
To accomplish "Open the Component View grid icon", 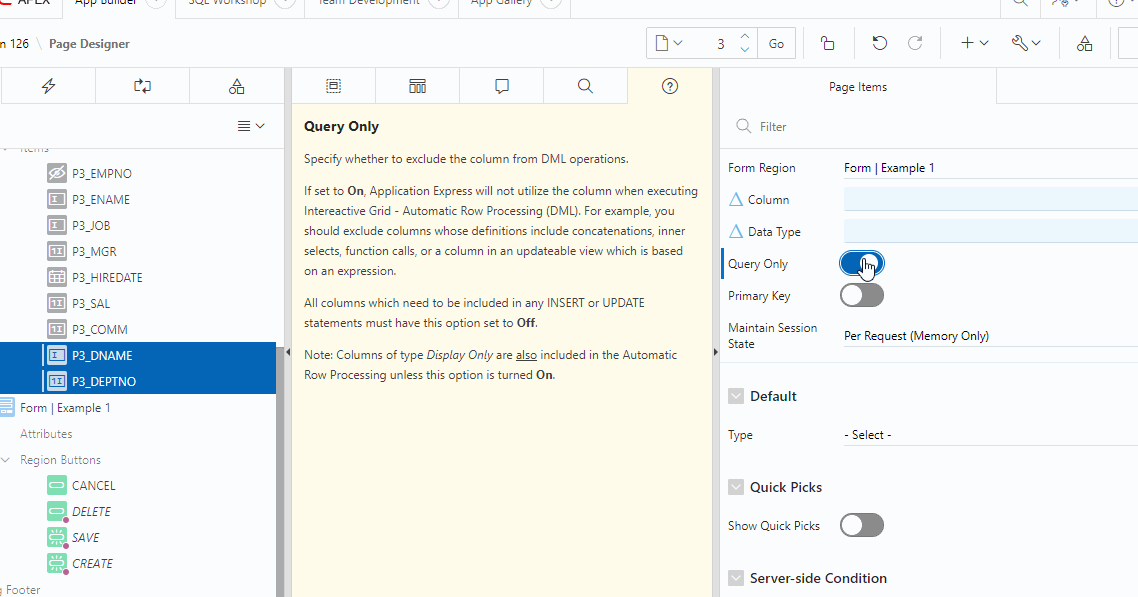I will [417, 87].
